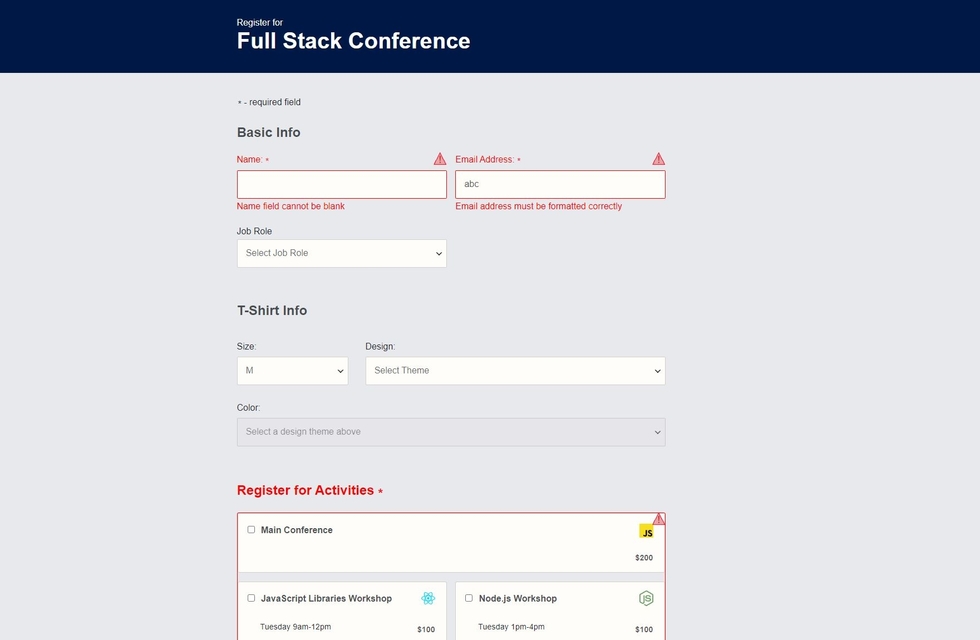The image size is (980, 640).
Task: Click the React logo on JavaScript Libraries Workshop
Action: 428,598
